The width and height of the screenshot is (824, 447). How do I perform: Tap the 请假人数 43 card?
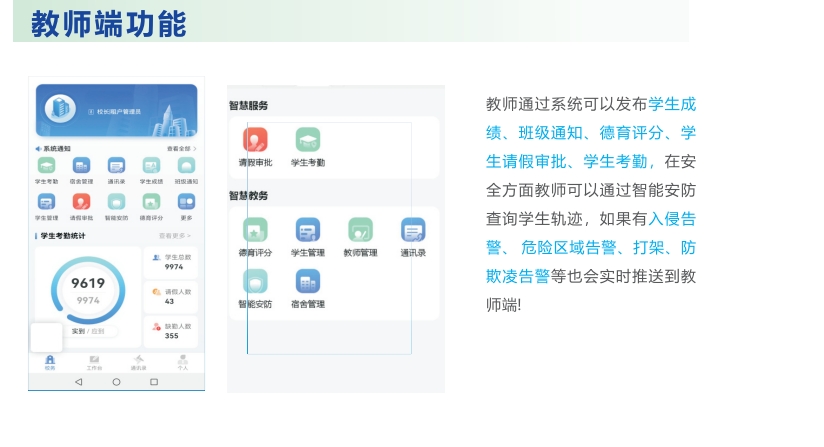171,297
